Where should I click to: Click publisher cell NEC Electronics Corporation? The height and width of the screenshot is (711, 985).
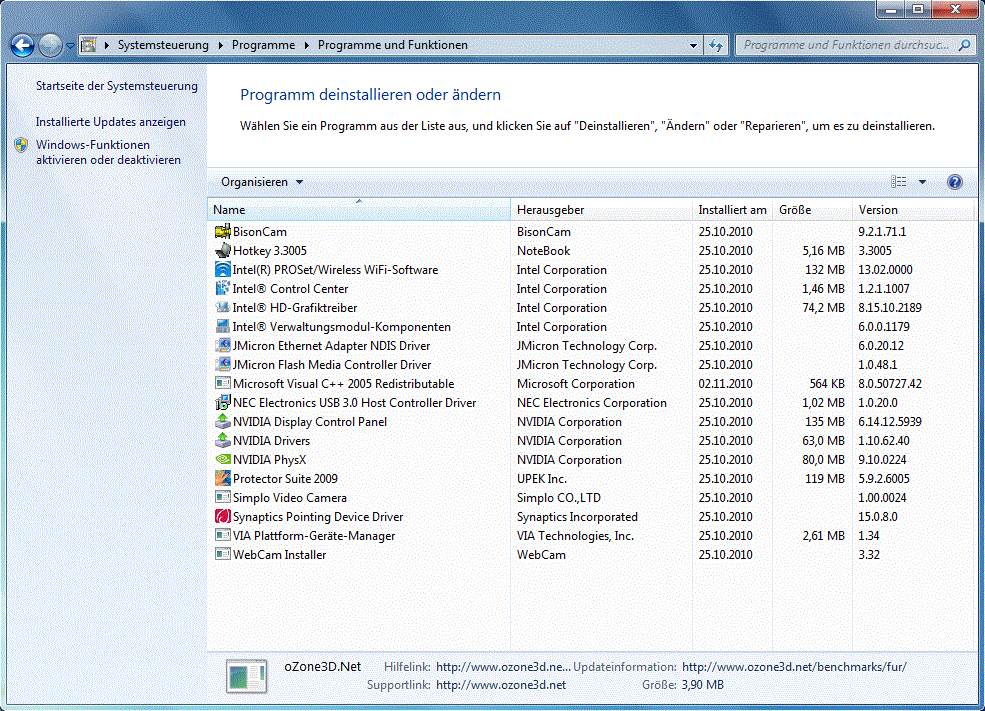tap(592, 403)
